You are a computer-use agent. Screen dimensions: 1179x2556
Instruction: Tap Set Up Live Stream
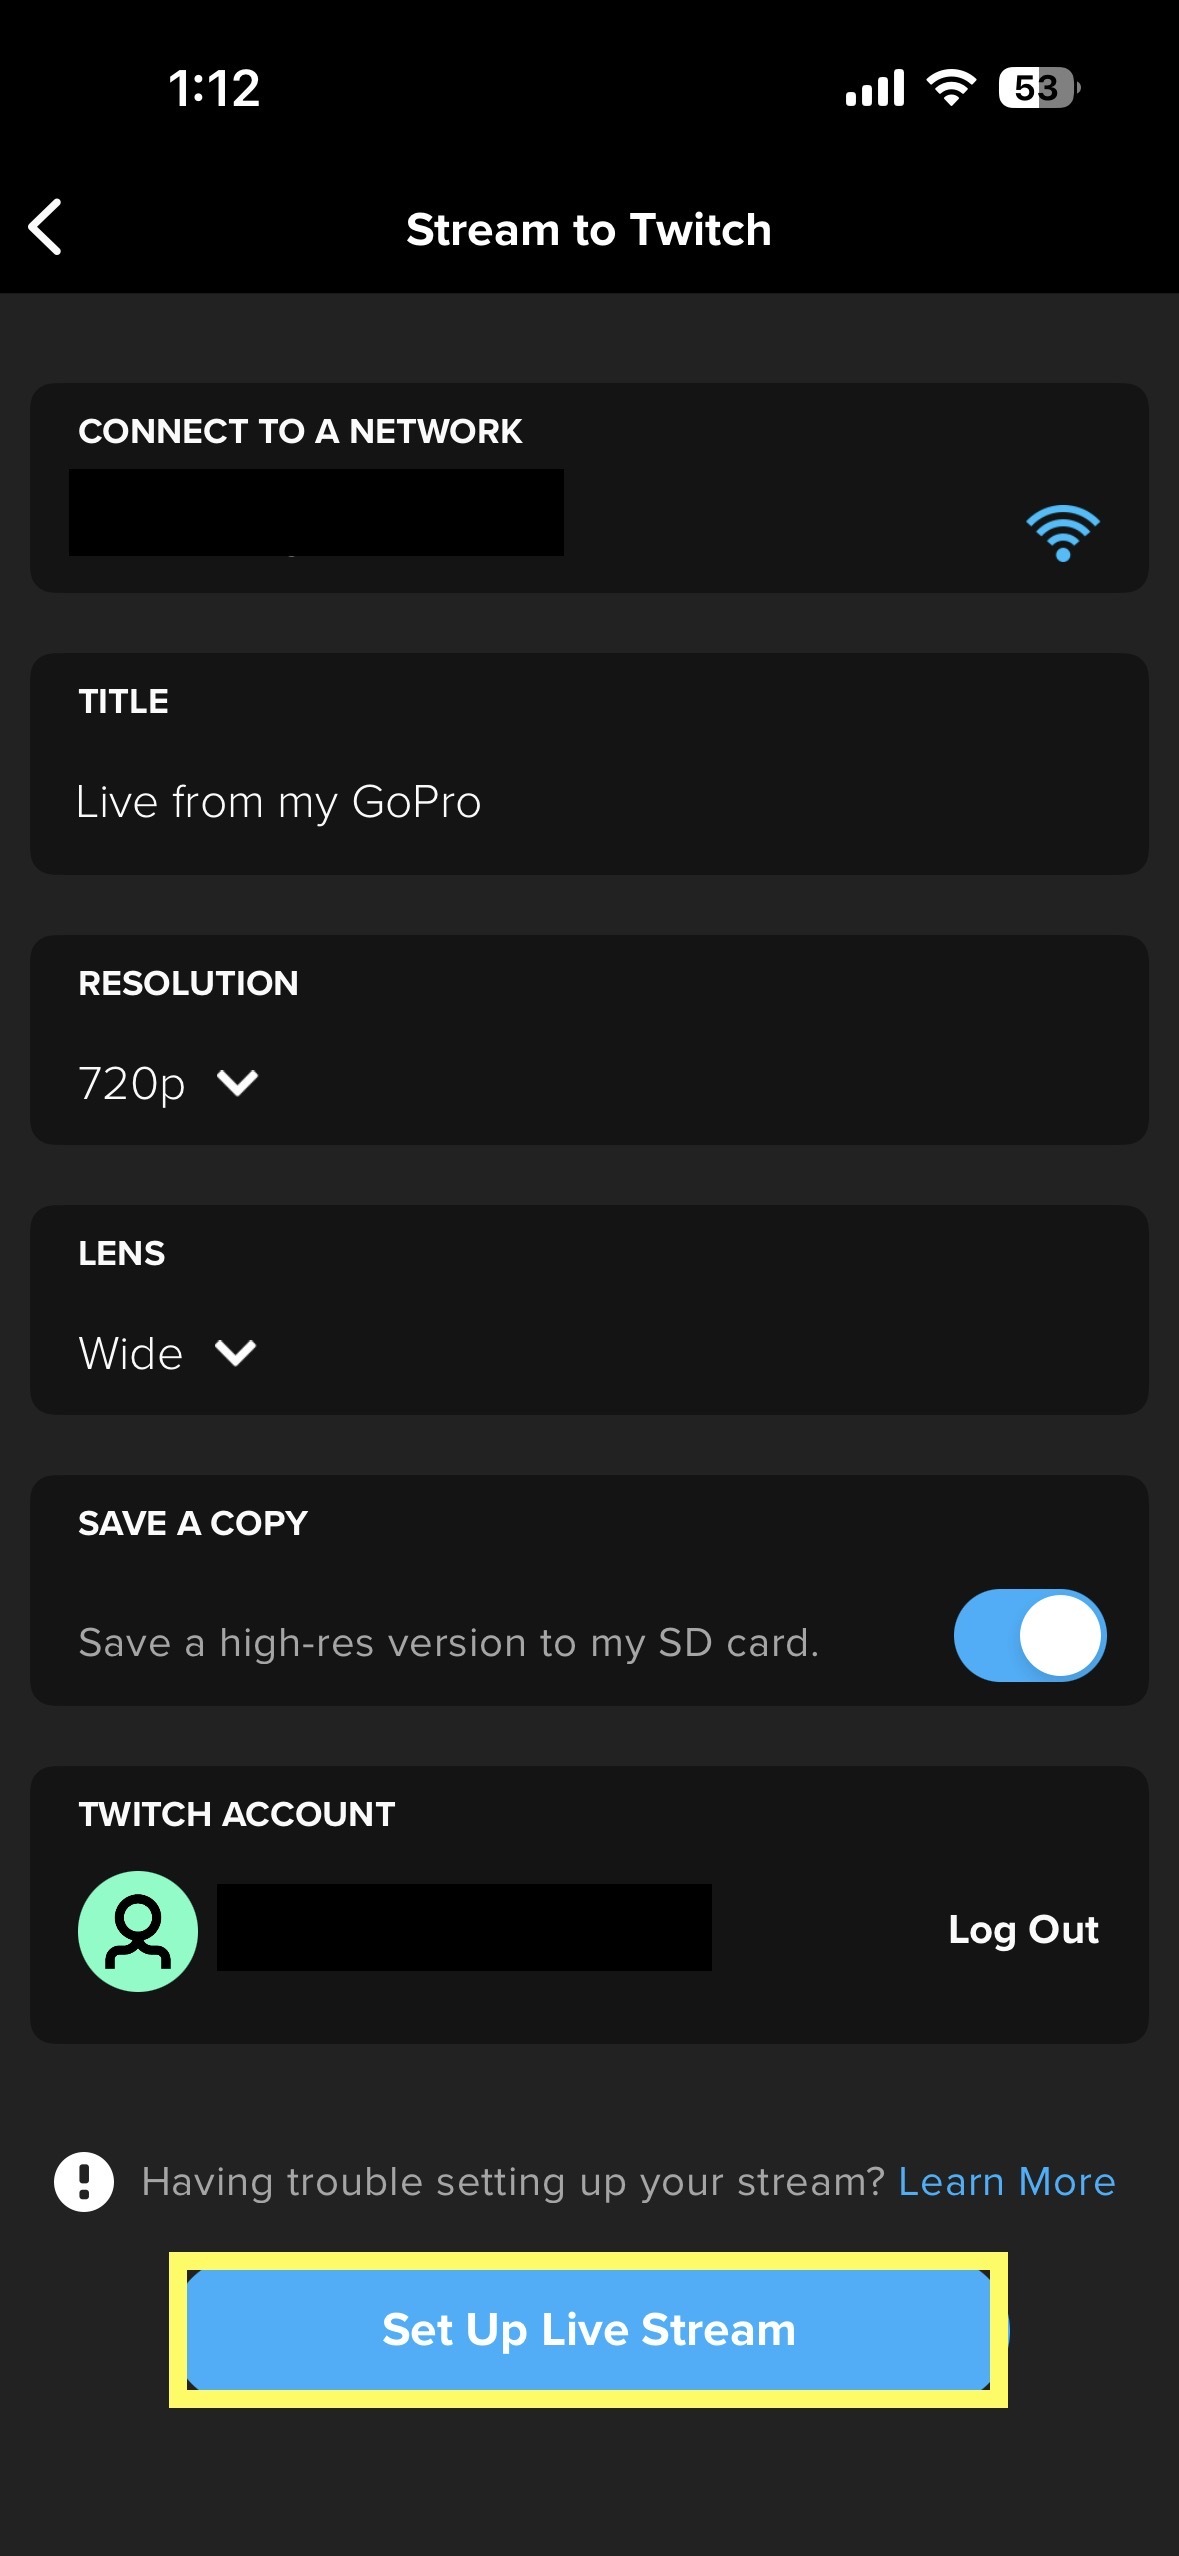592,2330
